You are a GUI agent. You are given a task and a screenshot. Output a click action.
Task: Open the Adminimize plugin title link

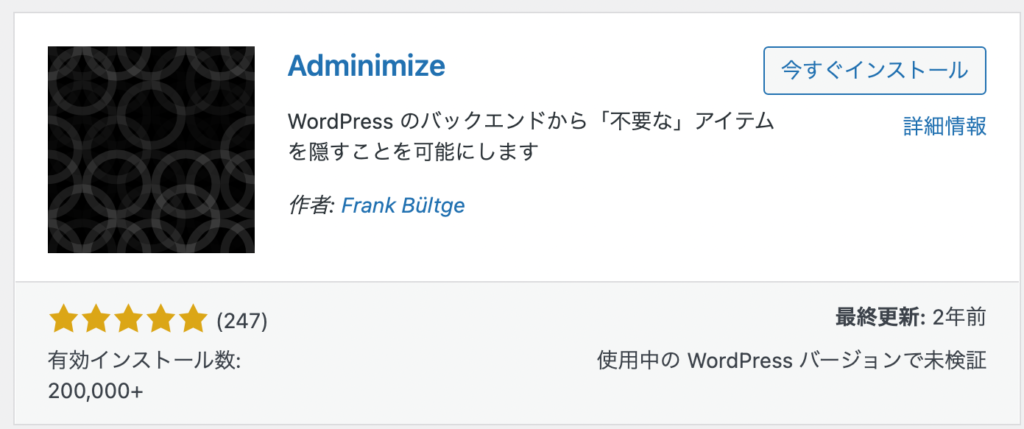366,65
